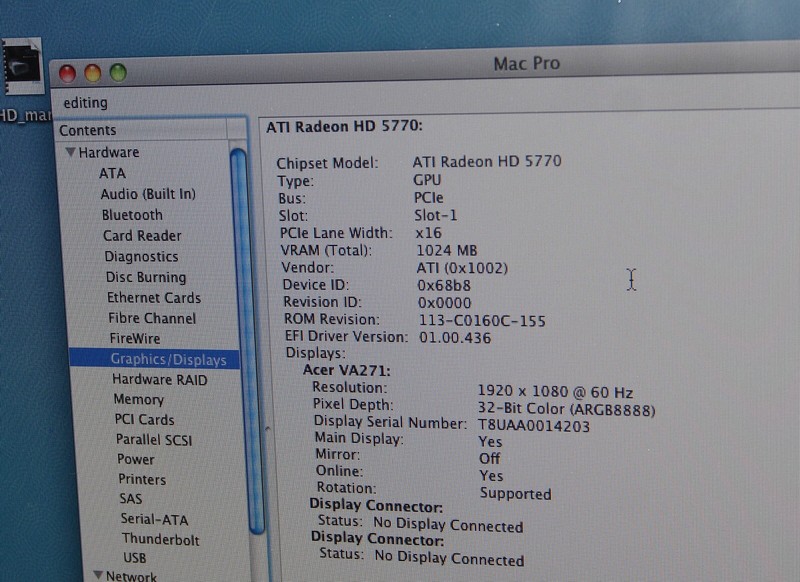
Task: Click the VRAM value 1024 MB
Action: 447,250
